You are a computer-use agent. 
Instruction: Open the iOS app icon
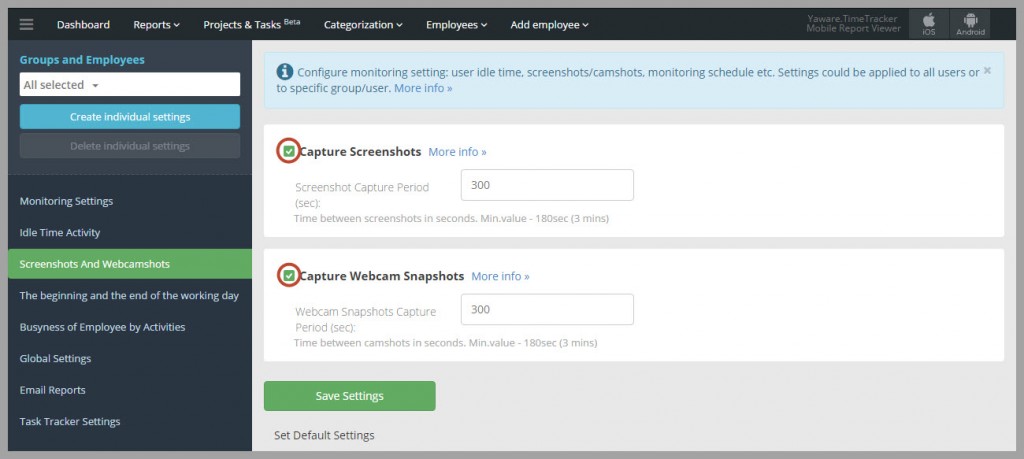tap(929, 24)
